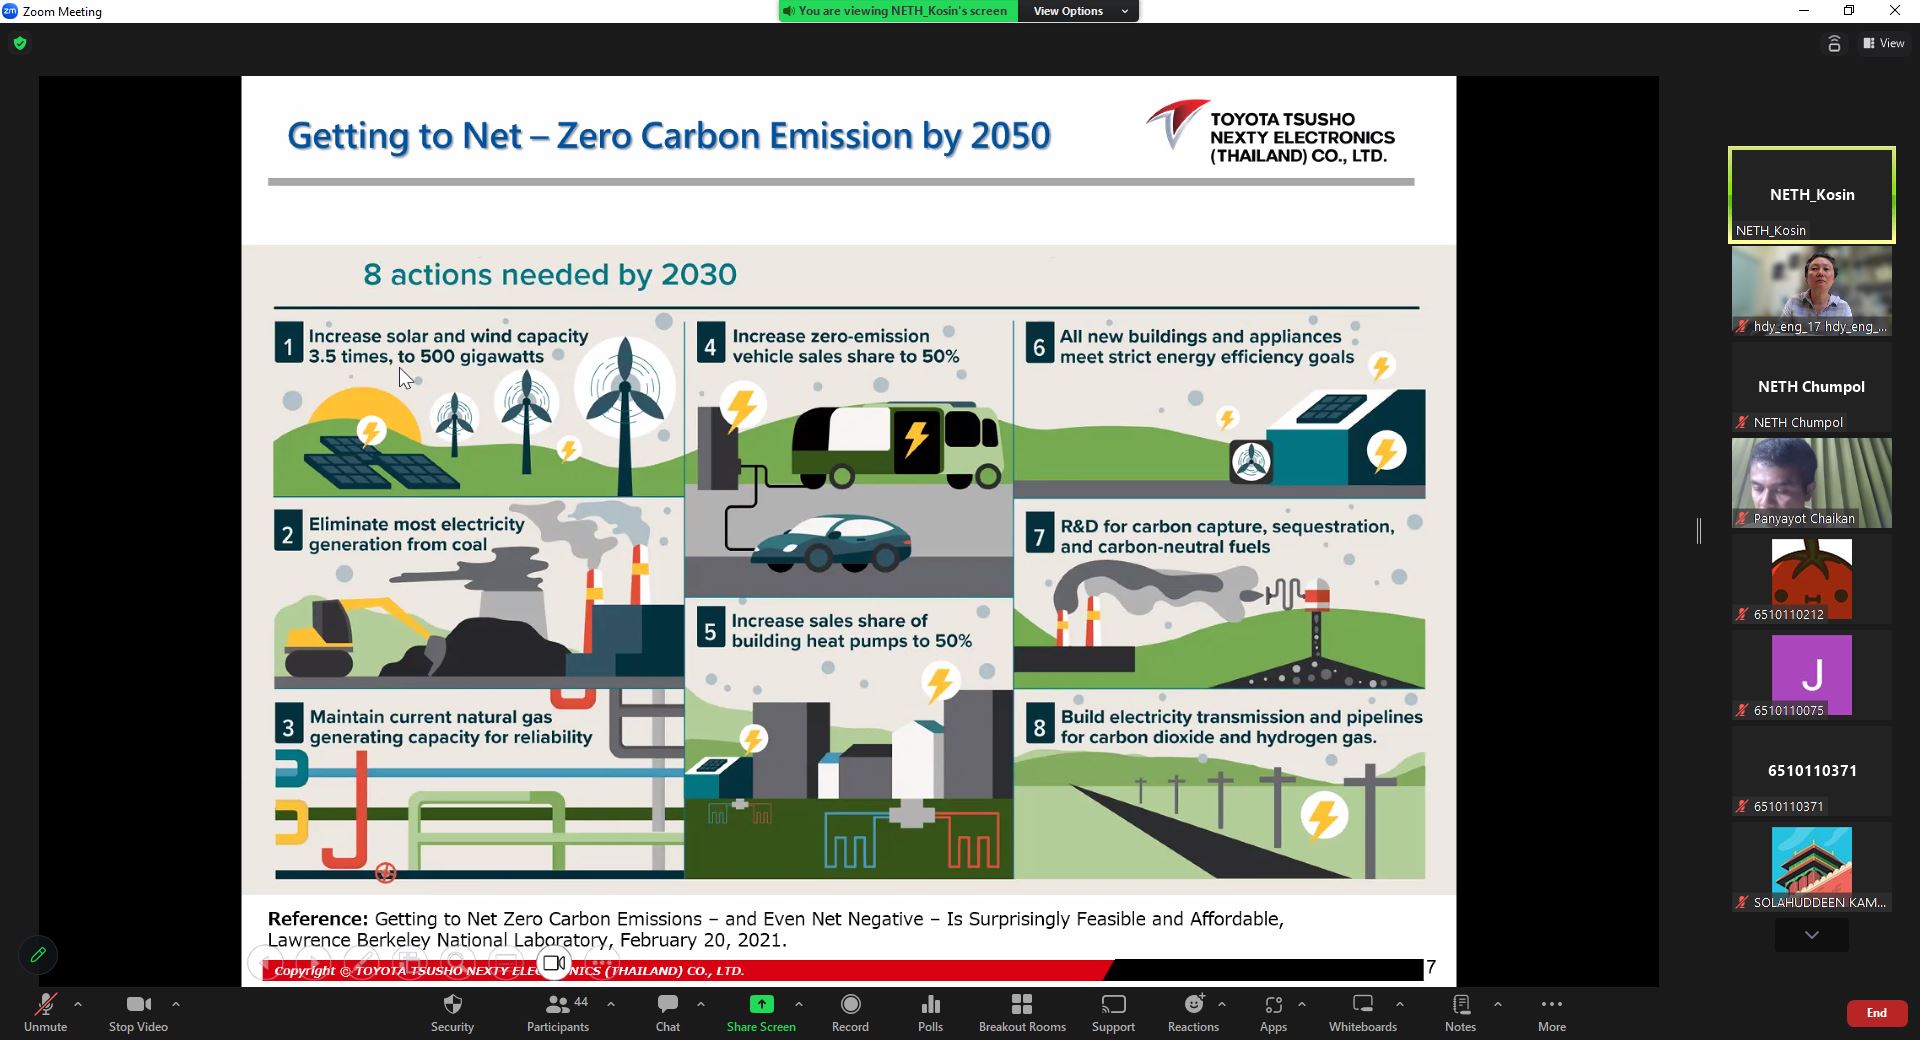Open the Participants panel
The image size is (1920, 1040).
point(557,1005)
